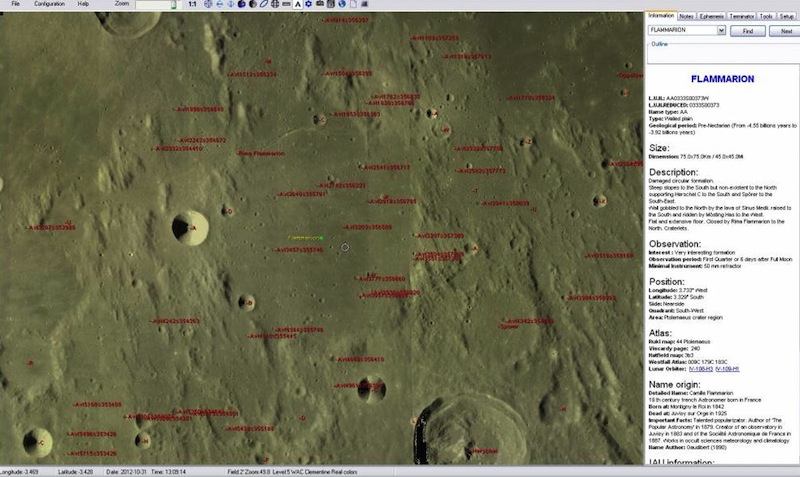This screenshot has width=800, height=477.
Task: Click the blue crosshair centering icon in toolbar
Action: 208,4
